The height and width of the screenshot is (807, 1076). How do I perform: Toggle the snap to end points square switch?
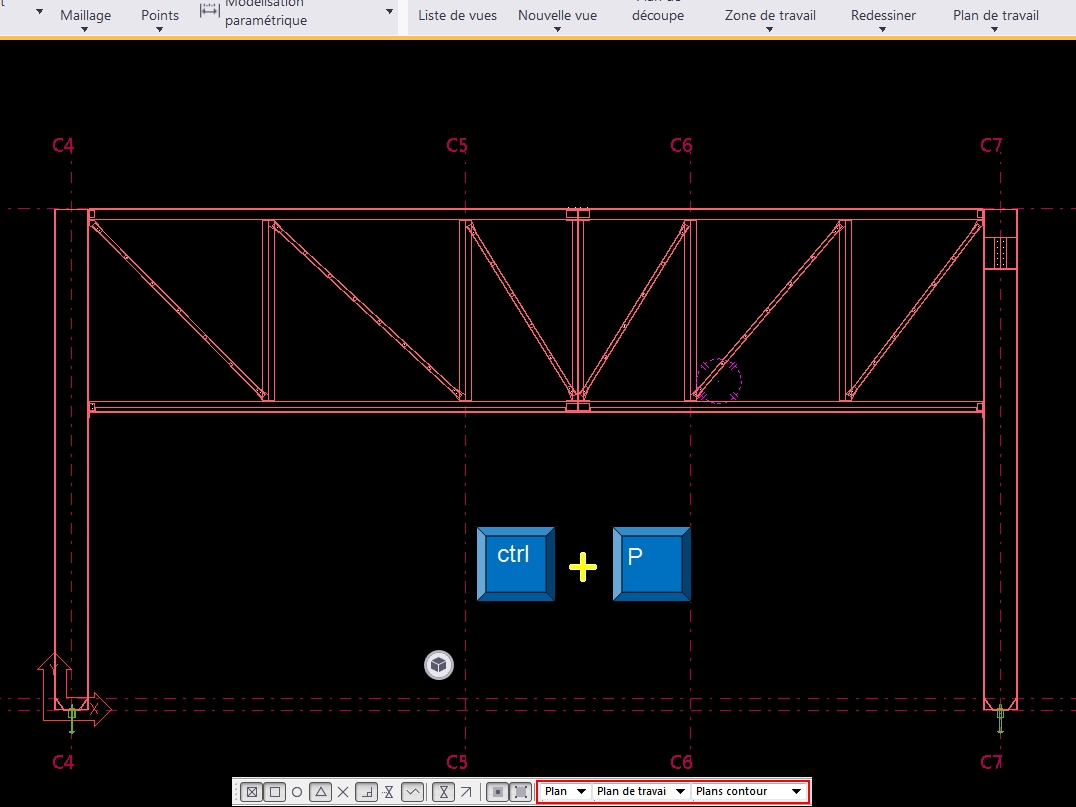(275, 792)
